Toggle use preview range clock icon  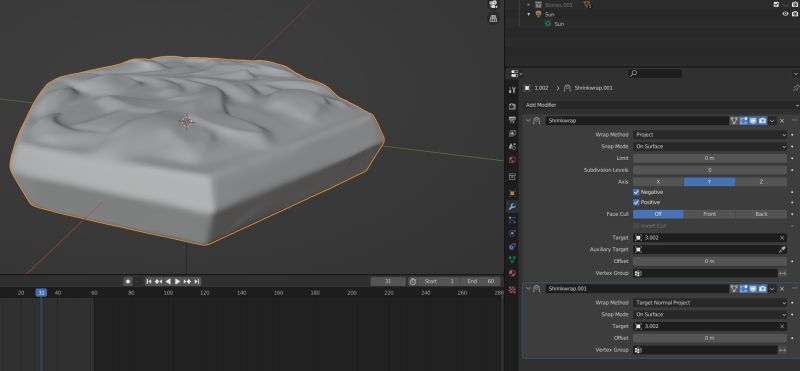(x=413, y=281)
